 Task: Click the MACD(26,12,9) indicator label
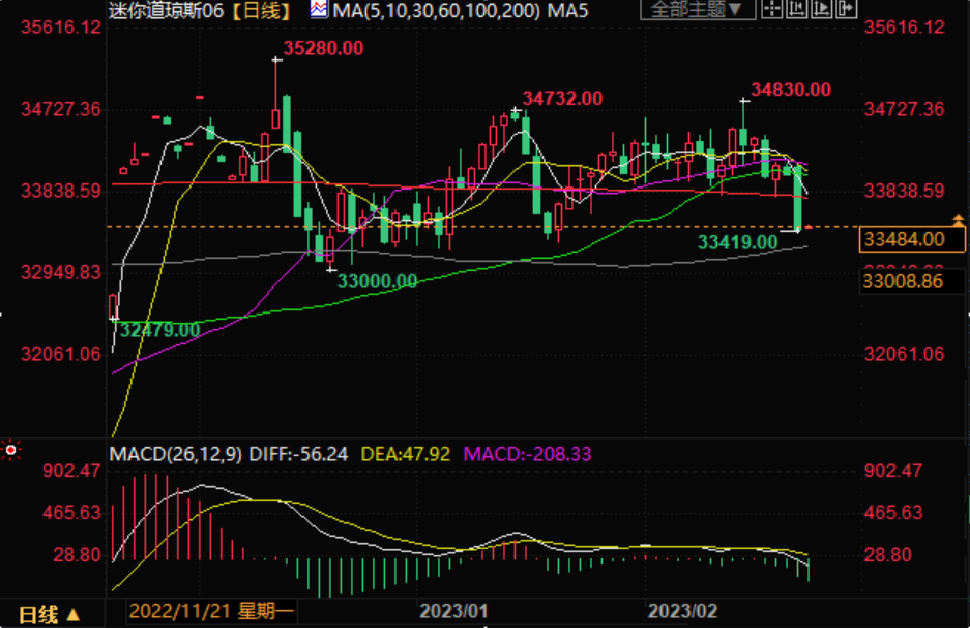tap(175, 454)
